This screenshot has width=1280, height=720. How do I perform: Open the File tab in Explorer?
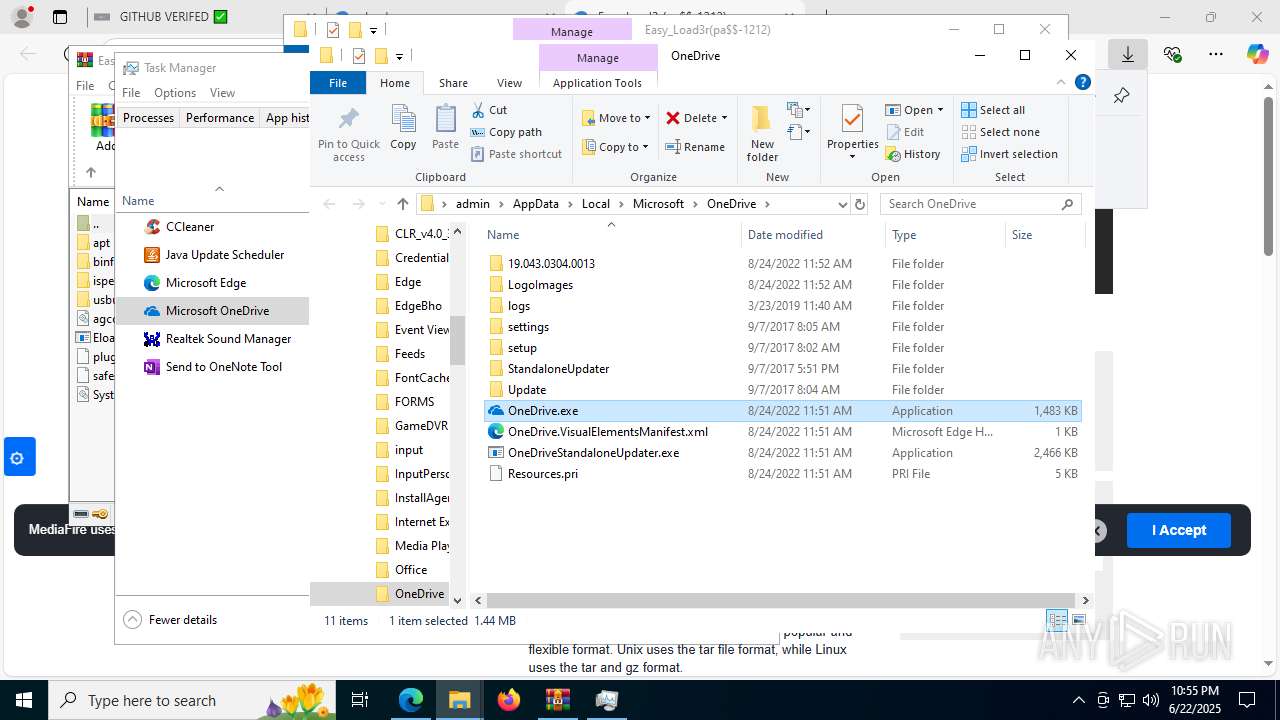[338, 83]
